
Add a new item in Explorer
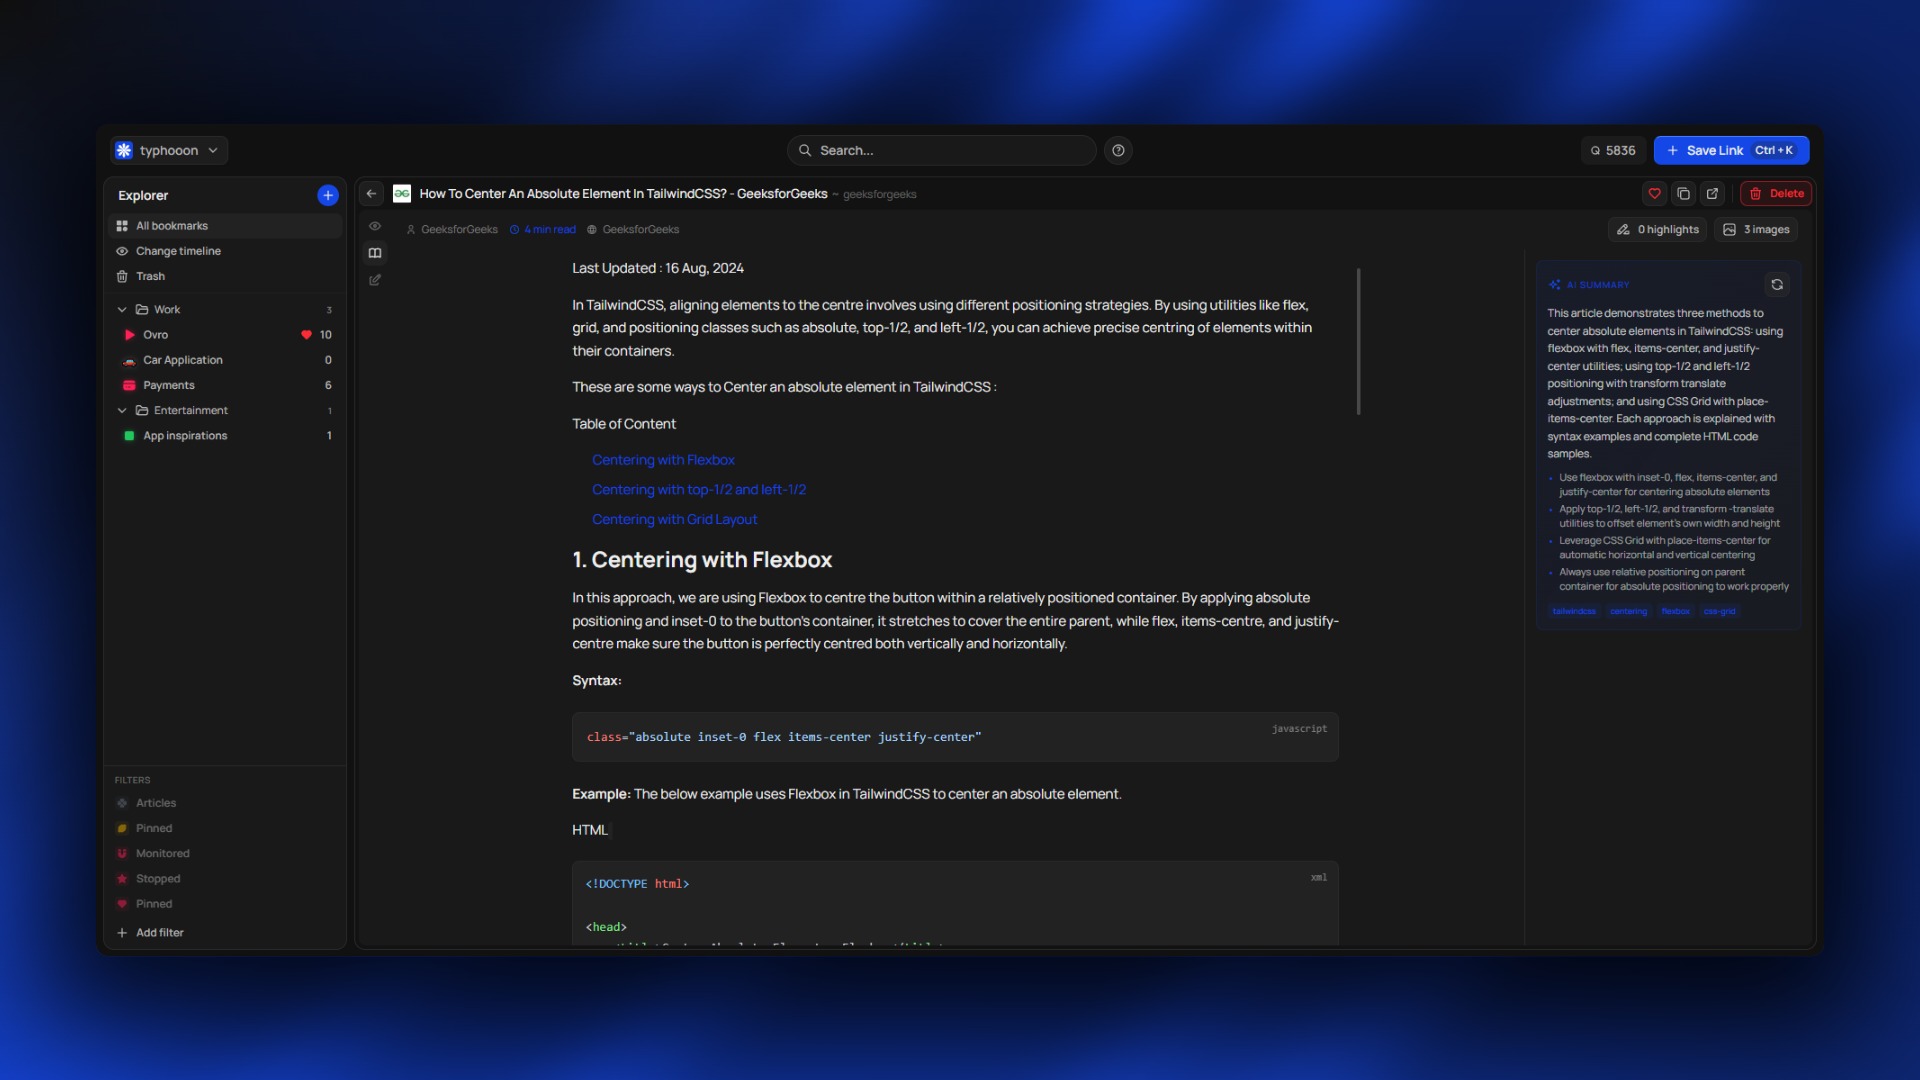pyautogui.click(x=327, y=195)
